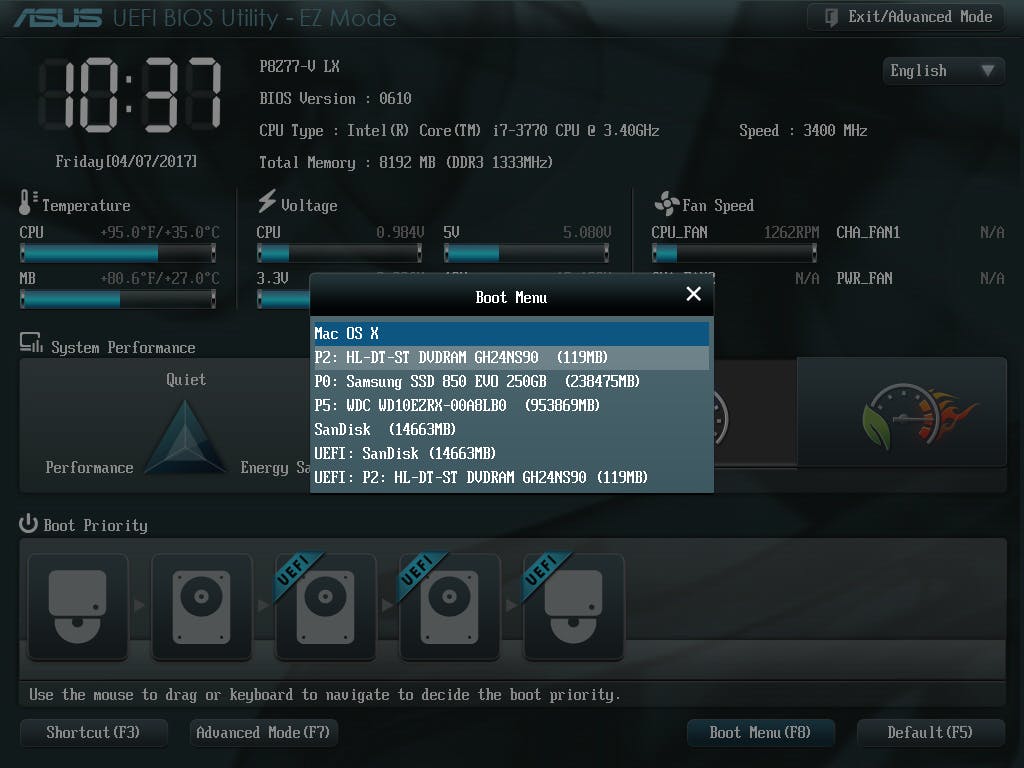The image size is (1024, 768).
Task: Select UEFI optical drive boot icon
Action: click(x=574, y=607)
